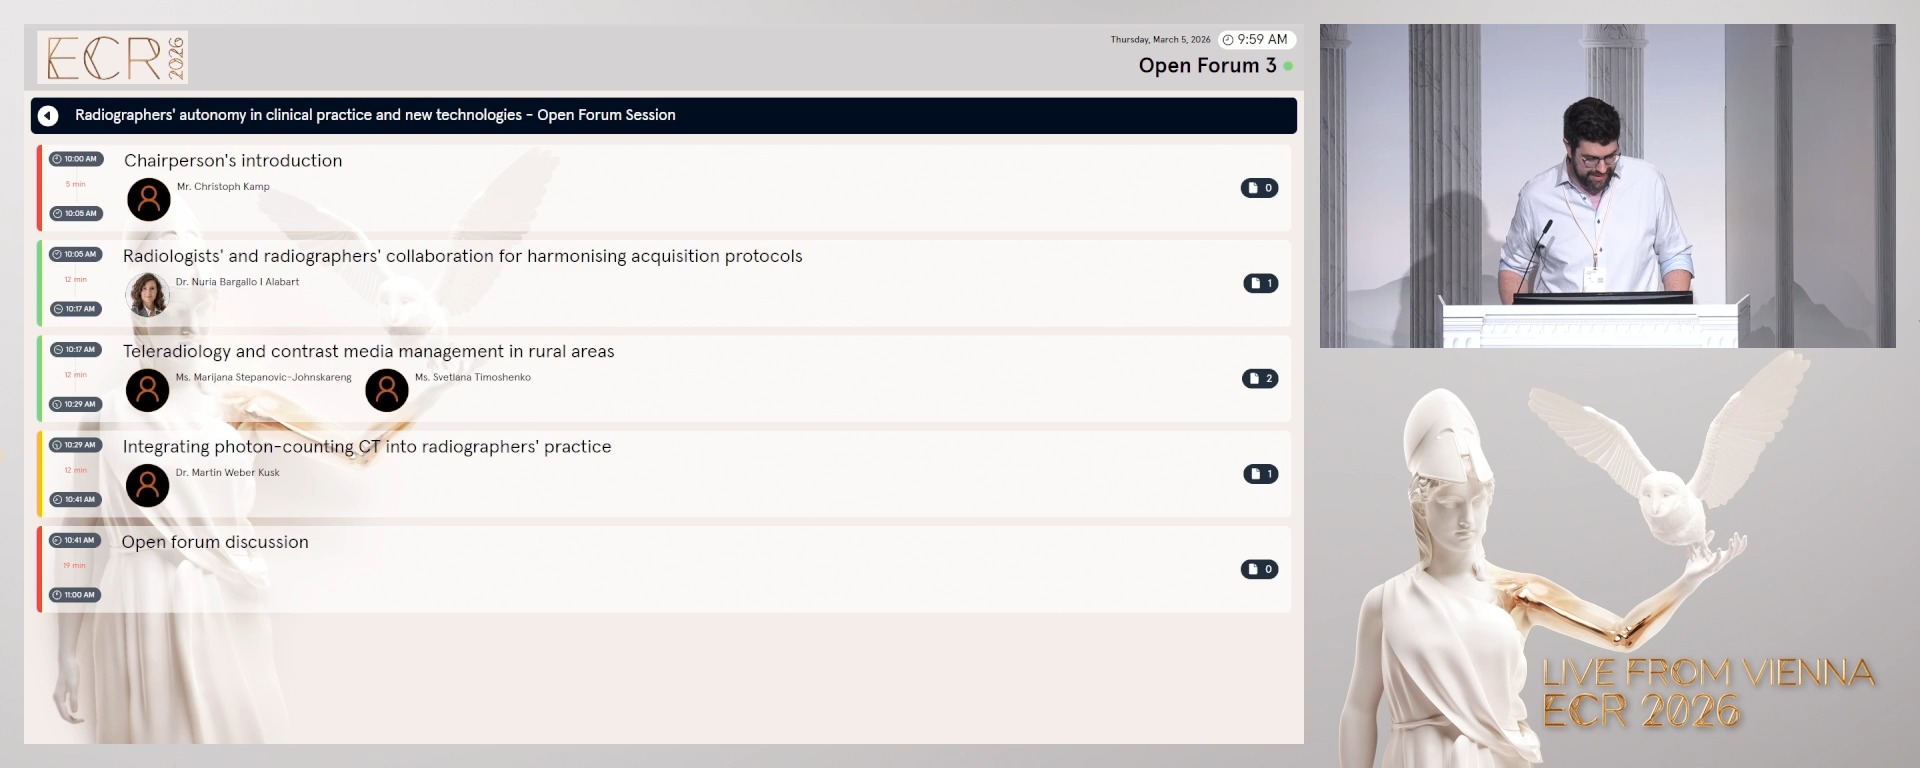Open documents badge for photon-counting CT talk
The height and width of the screenshot is (768, 1920).
click(1260, 474)
